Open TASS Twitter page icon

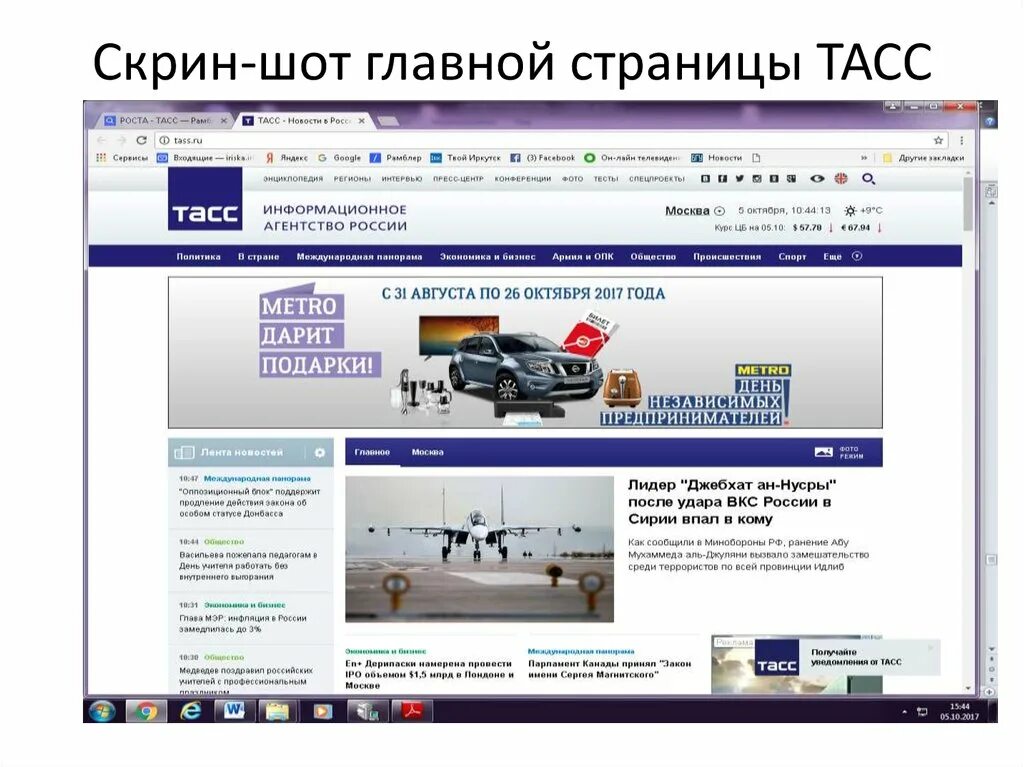[739, 178]
